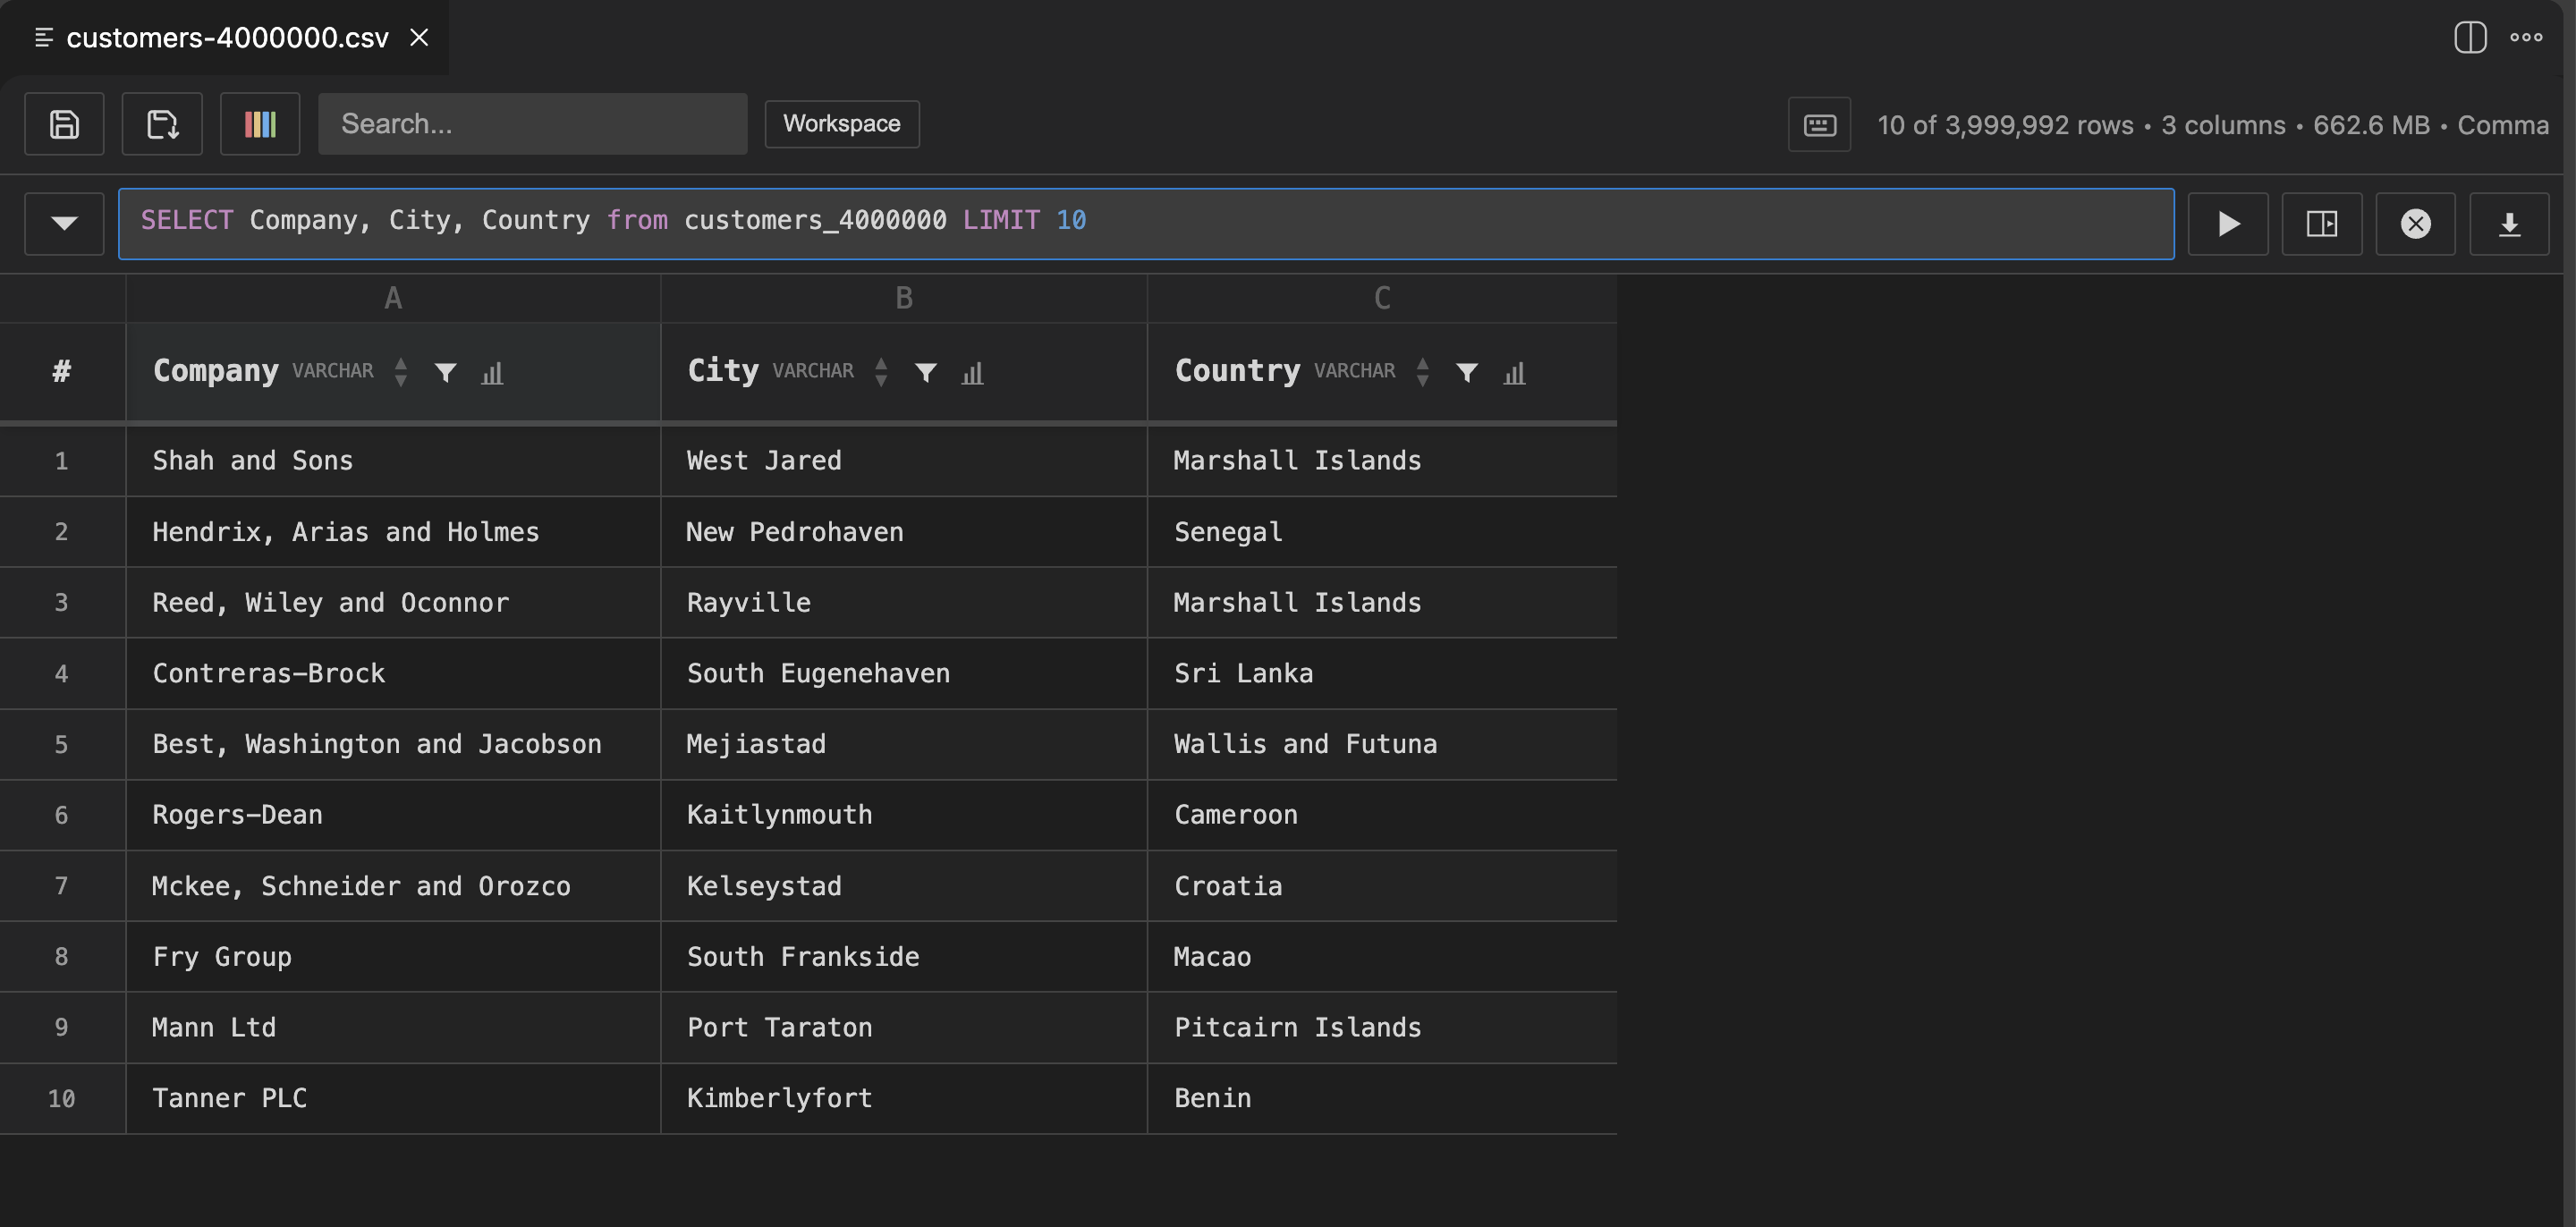The width and height of the screenshot is (2576, 1227).
Task: Clear the query with the X circle icon
Action: 2415,223
